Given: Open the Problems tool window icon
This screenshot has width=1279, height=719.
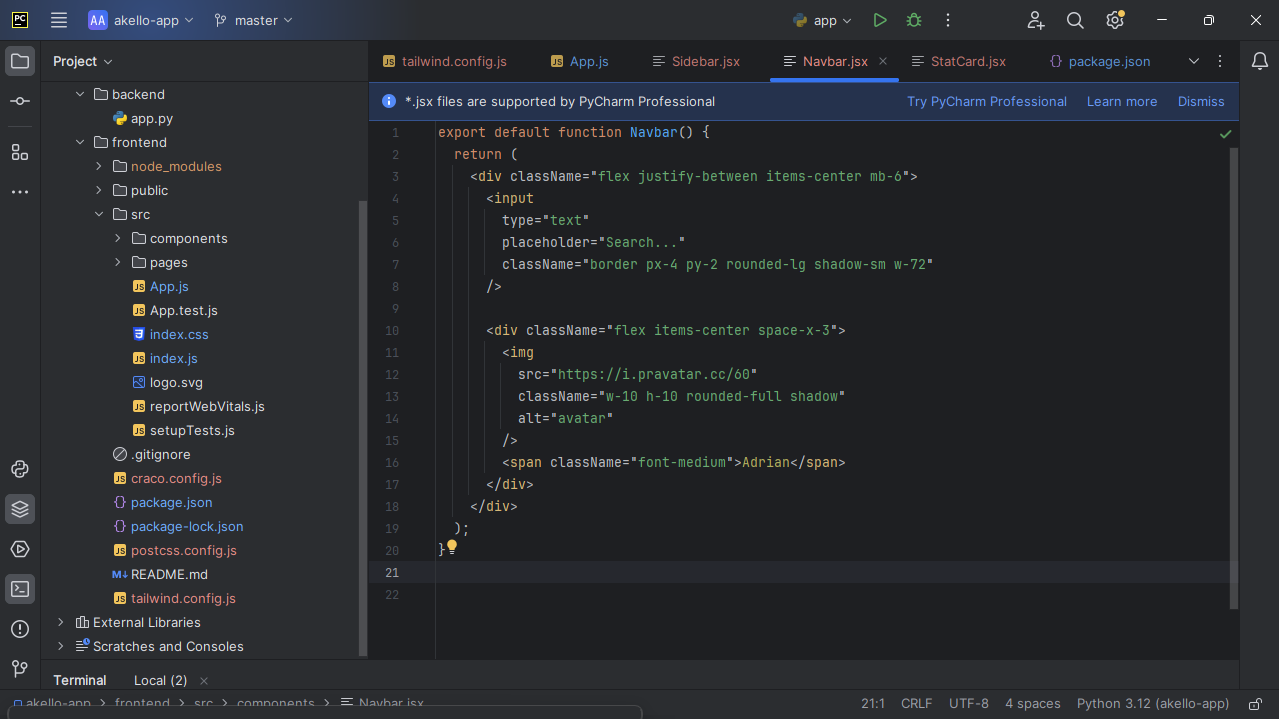Looking at the screenshot, I should point(20,629).
